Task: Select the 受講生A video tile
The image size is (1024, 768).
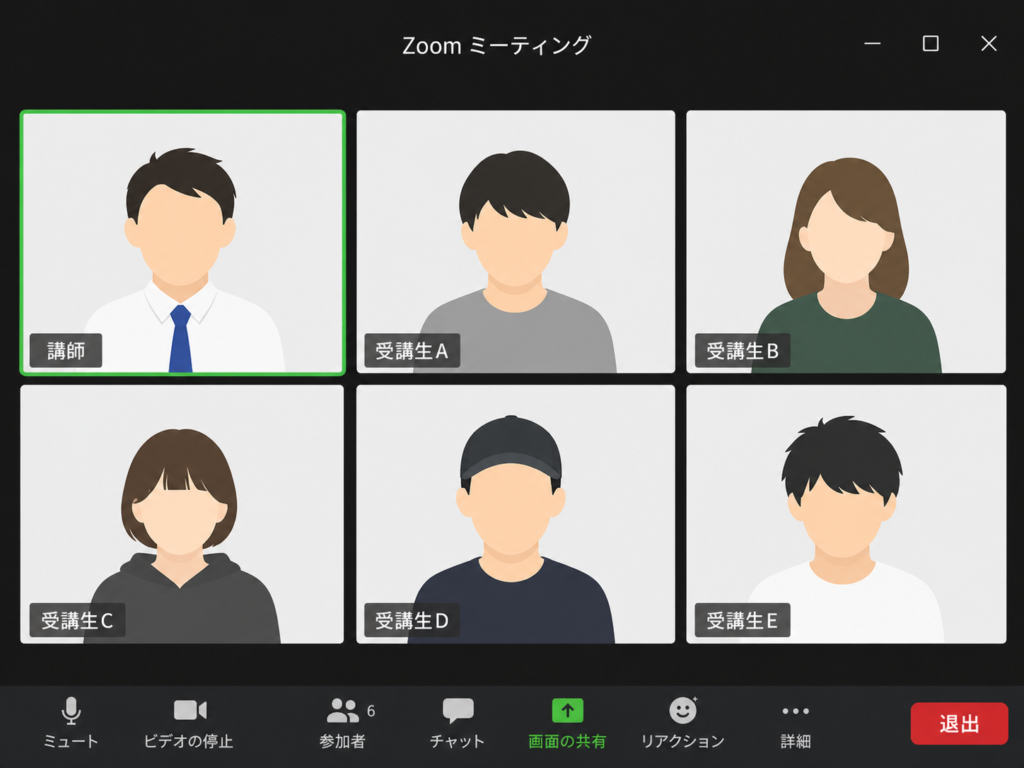Action: [516, 242]
